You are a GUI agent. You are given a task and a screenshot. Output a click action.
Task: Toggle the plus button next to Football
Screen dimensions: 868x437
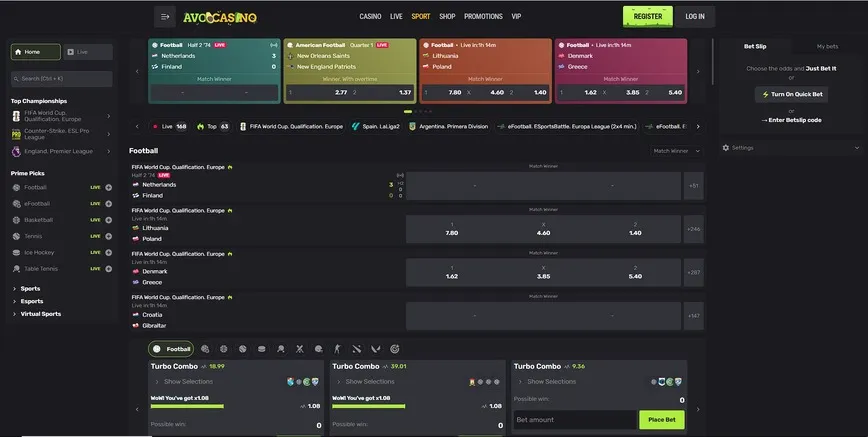[108, 187]
